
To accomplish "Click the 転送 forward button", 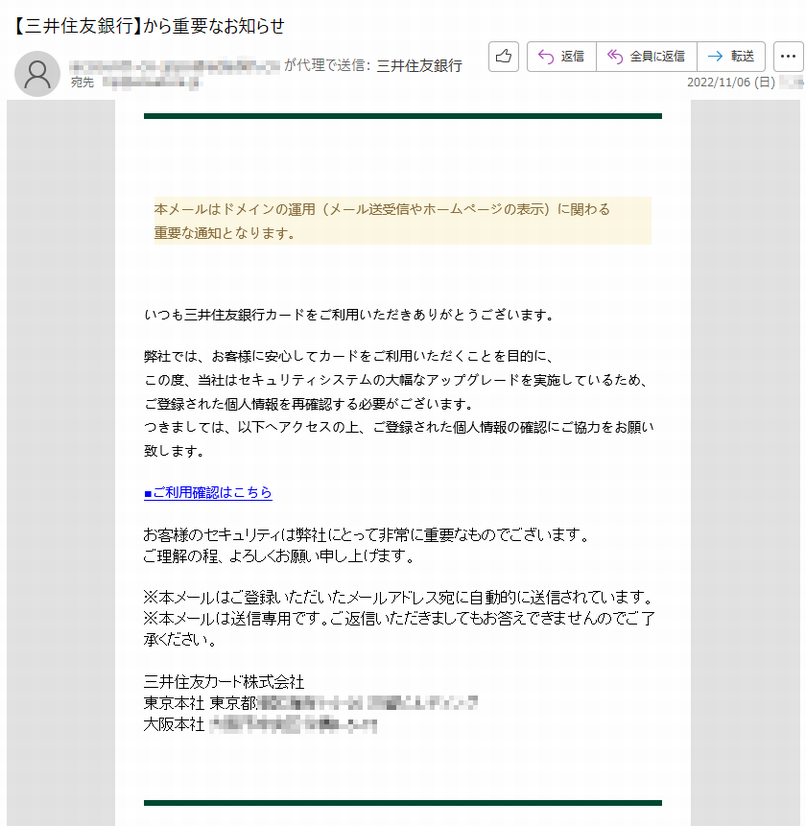I will click(731, 56).
